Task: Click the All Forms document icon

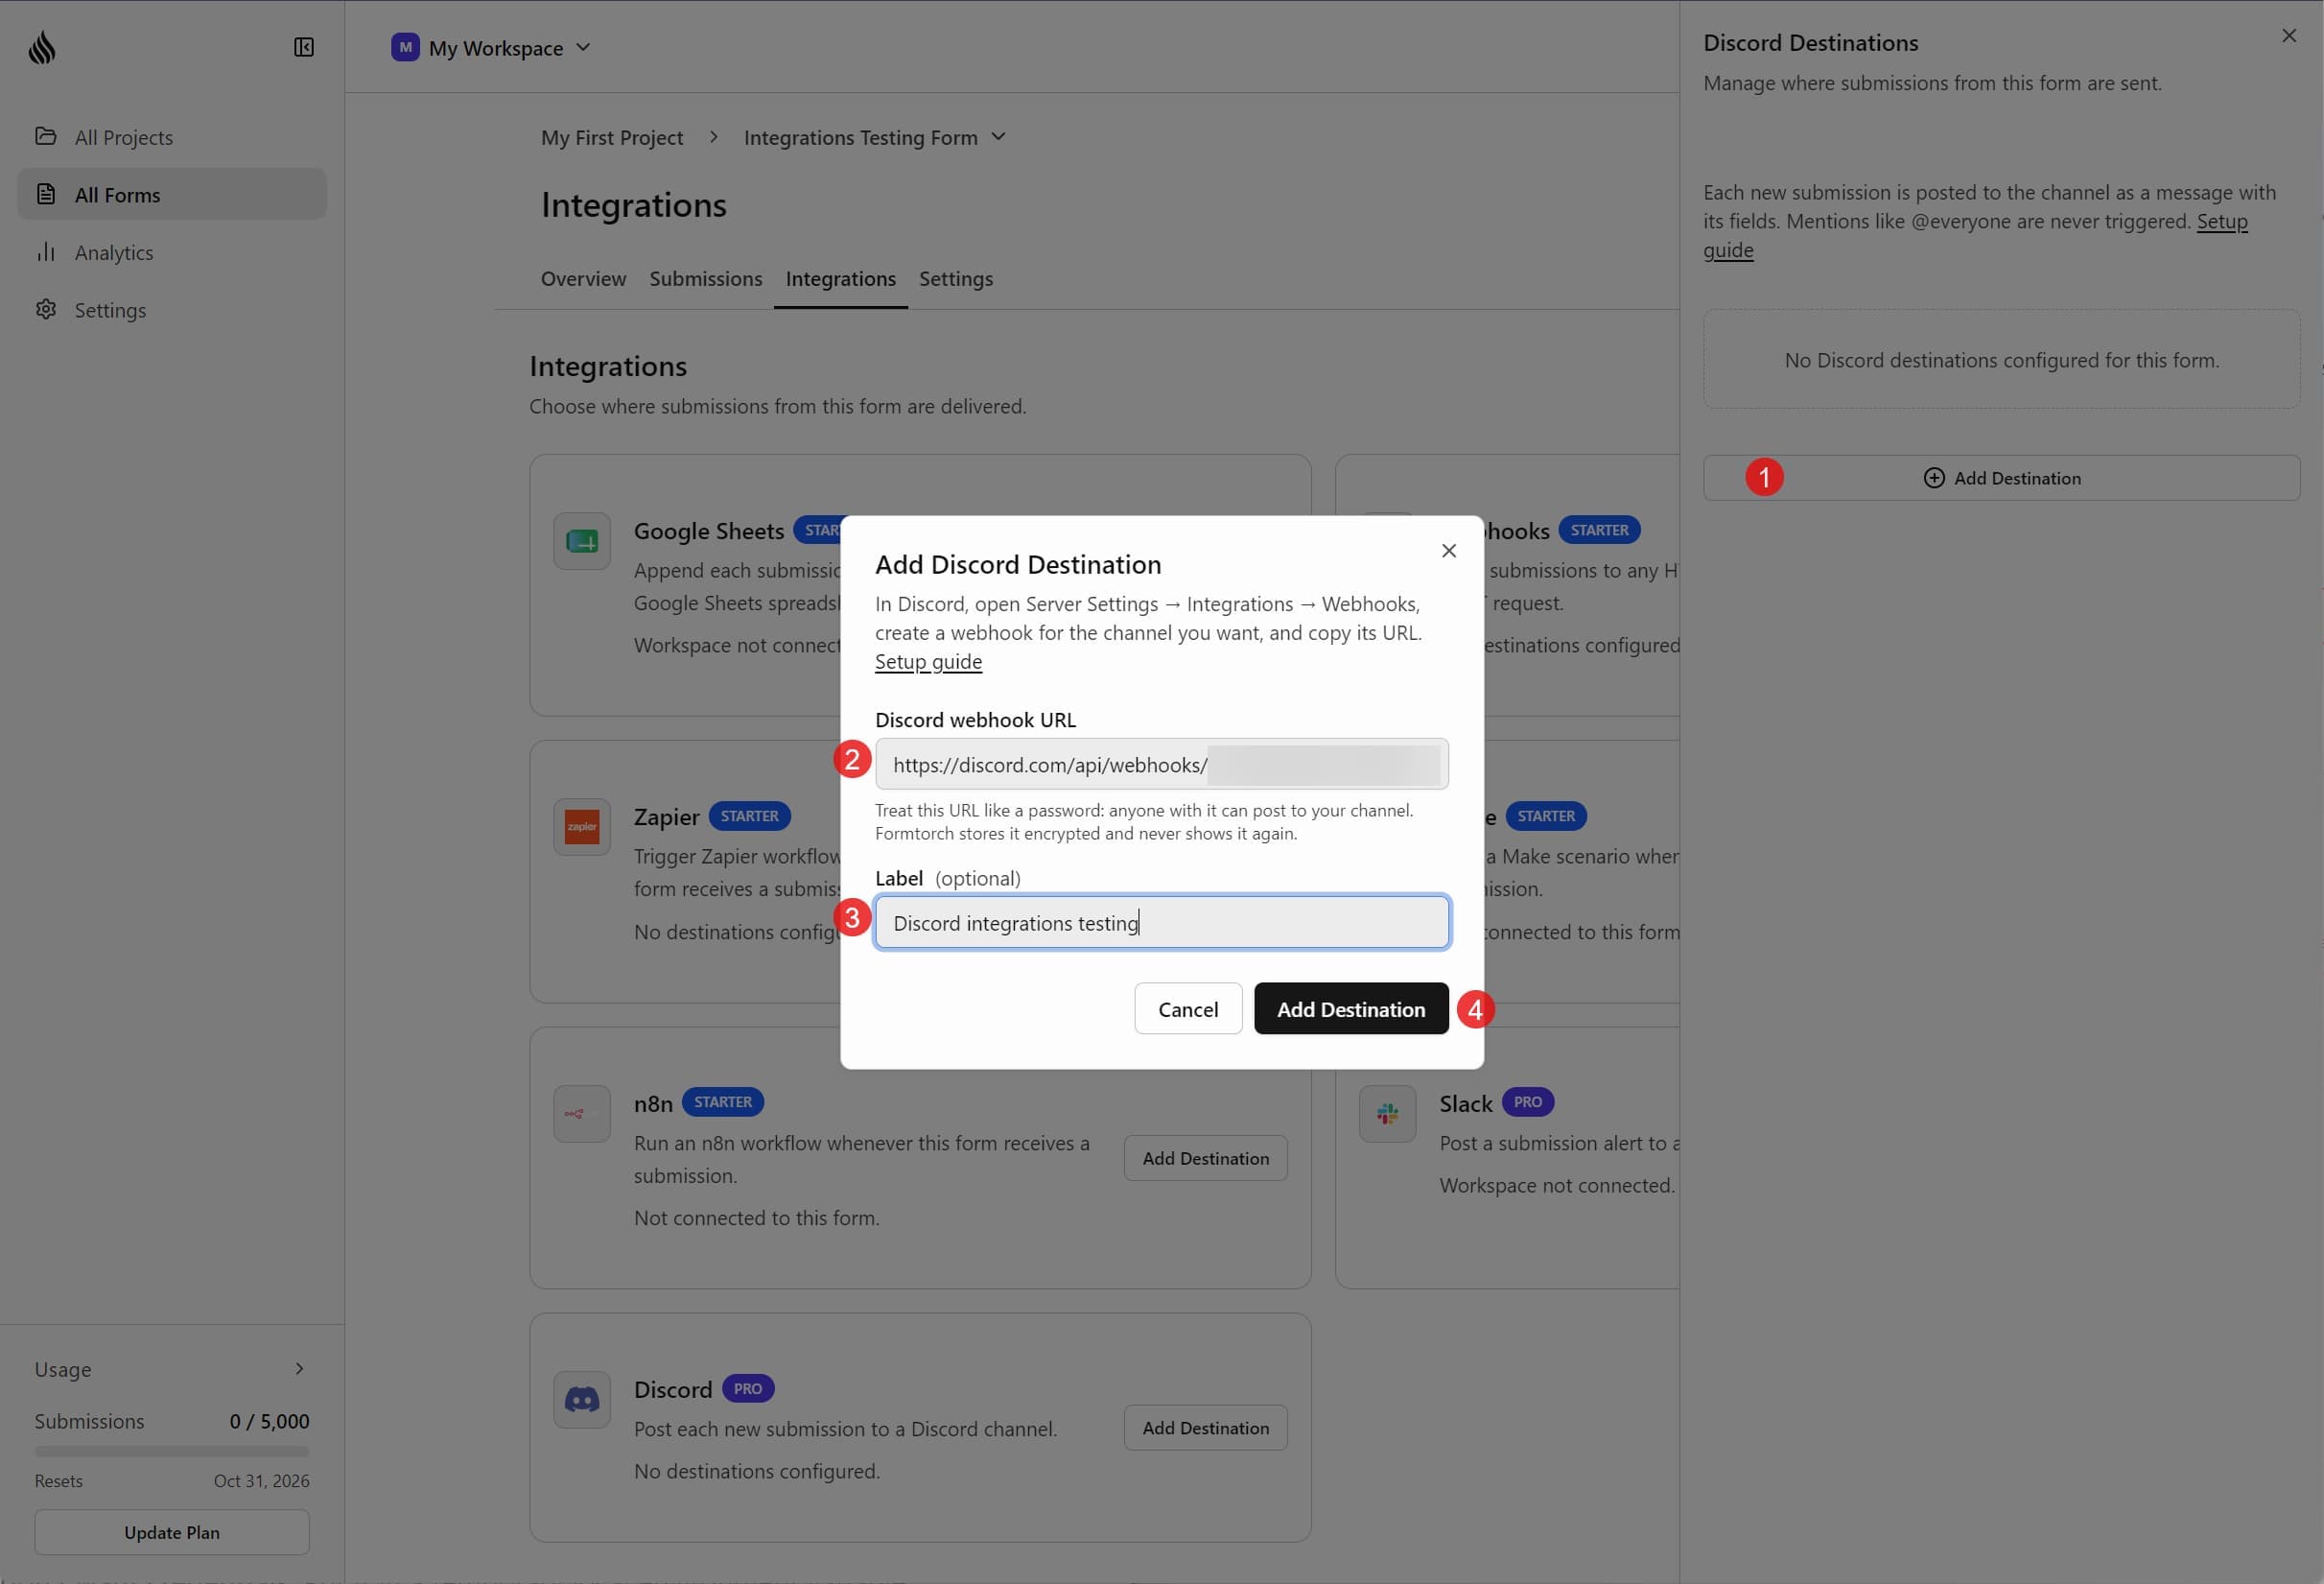Action: tap(46, 194)
